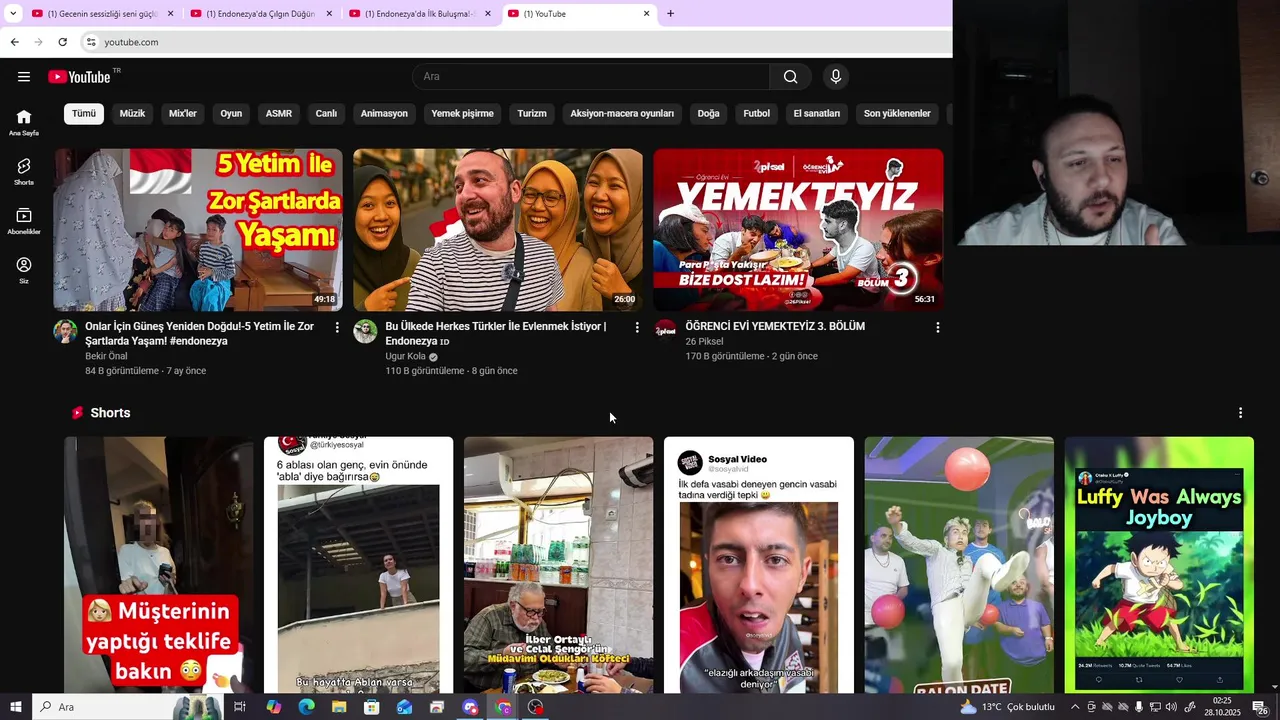This screenshot has height=720, width=1280.
Task: Open Ugur Kola channel avatar
Action: [365, 332]
